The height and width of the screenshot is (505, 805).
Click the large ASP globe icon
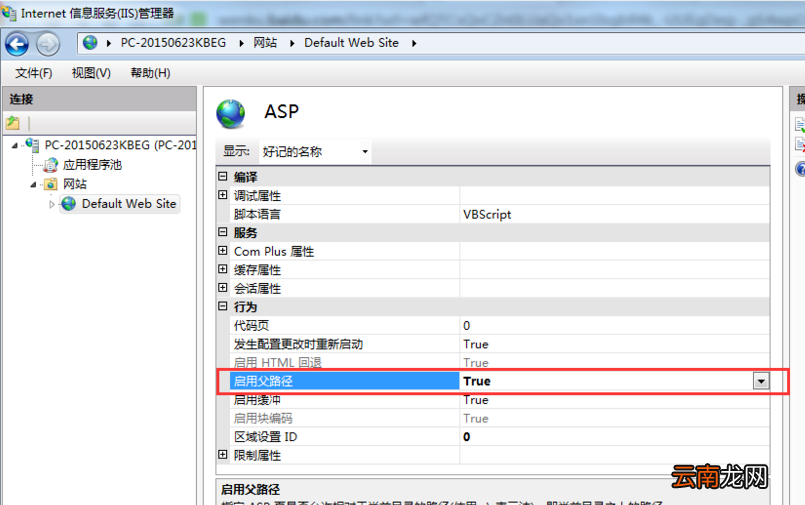click(x=231, y=113)
